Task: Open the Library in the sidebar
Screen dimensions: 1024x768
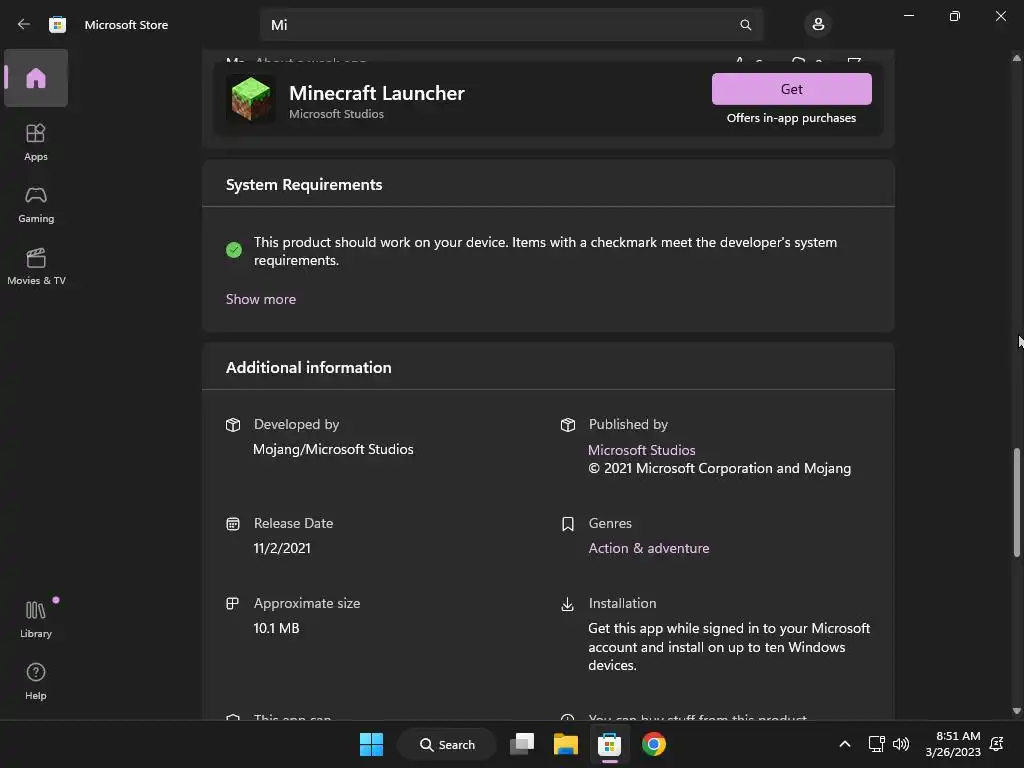Action: 36,619
